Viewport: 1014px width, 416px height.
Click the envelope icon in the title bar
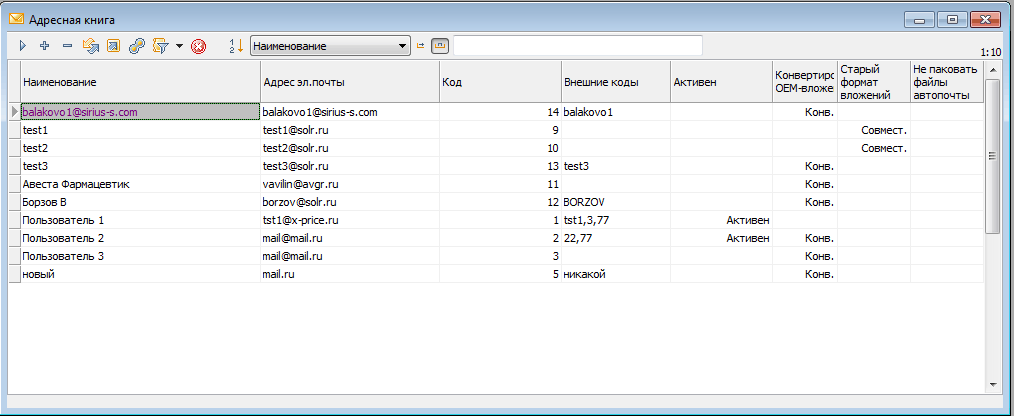tap(17, 19)
